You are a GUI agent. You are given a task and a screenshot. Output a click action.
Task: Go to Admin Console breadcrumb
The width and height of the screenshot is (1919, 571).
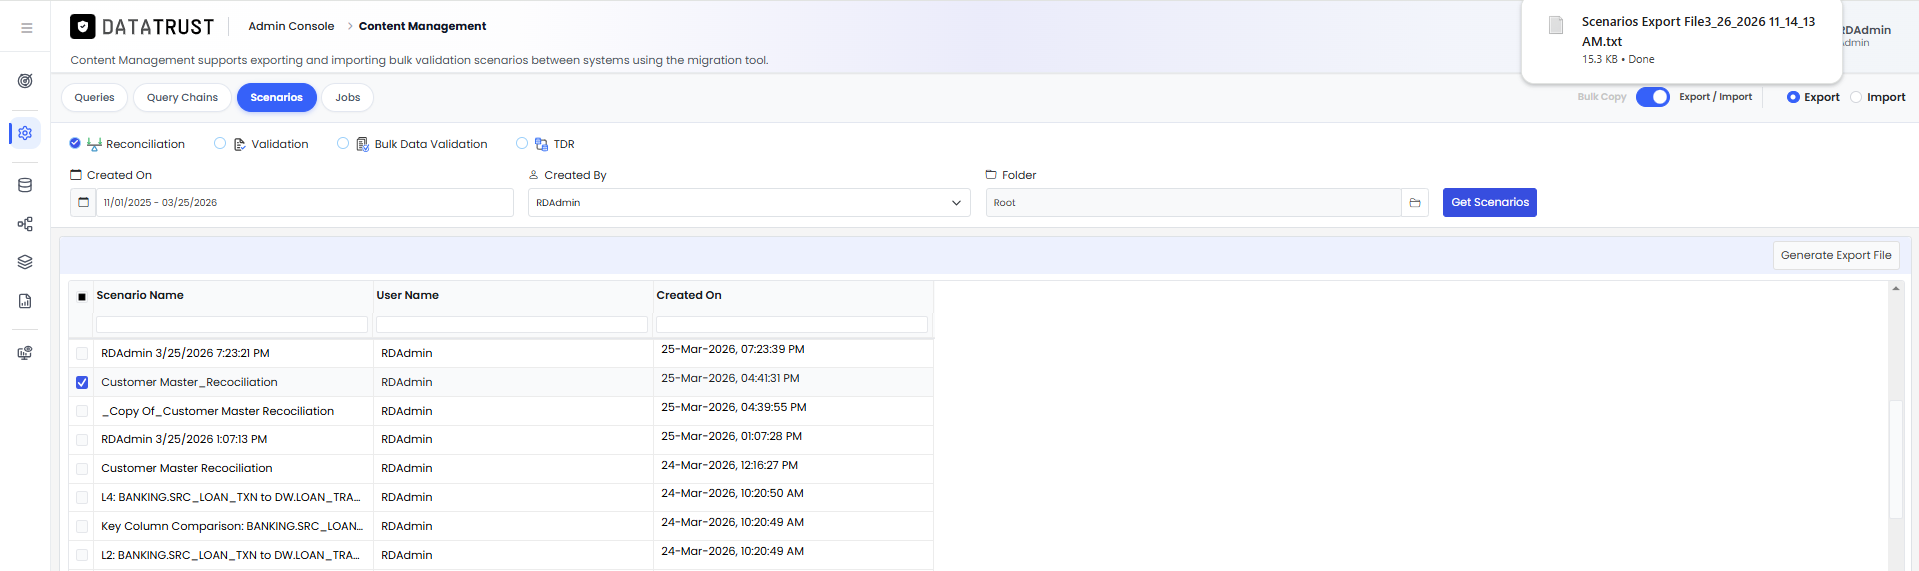[x=291, y=26]
